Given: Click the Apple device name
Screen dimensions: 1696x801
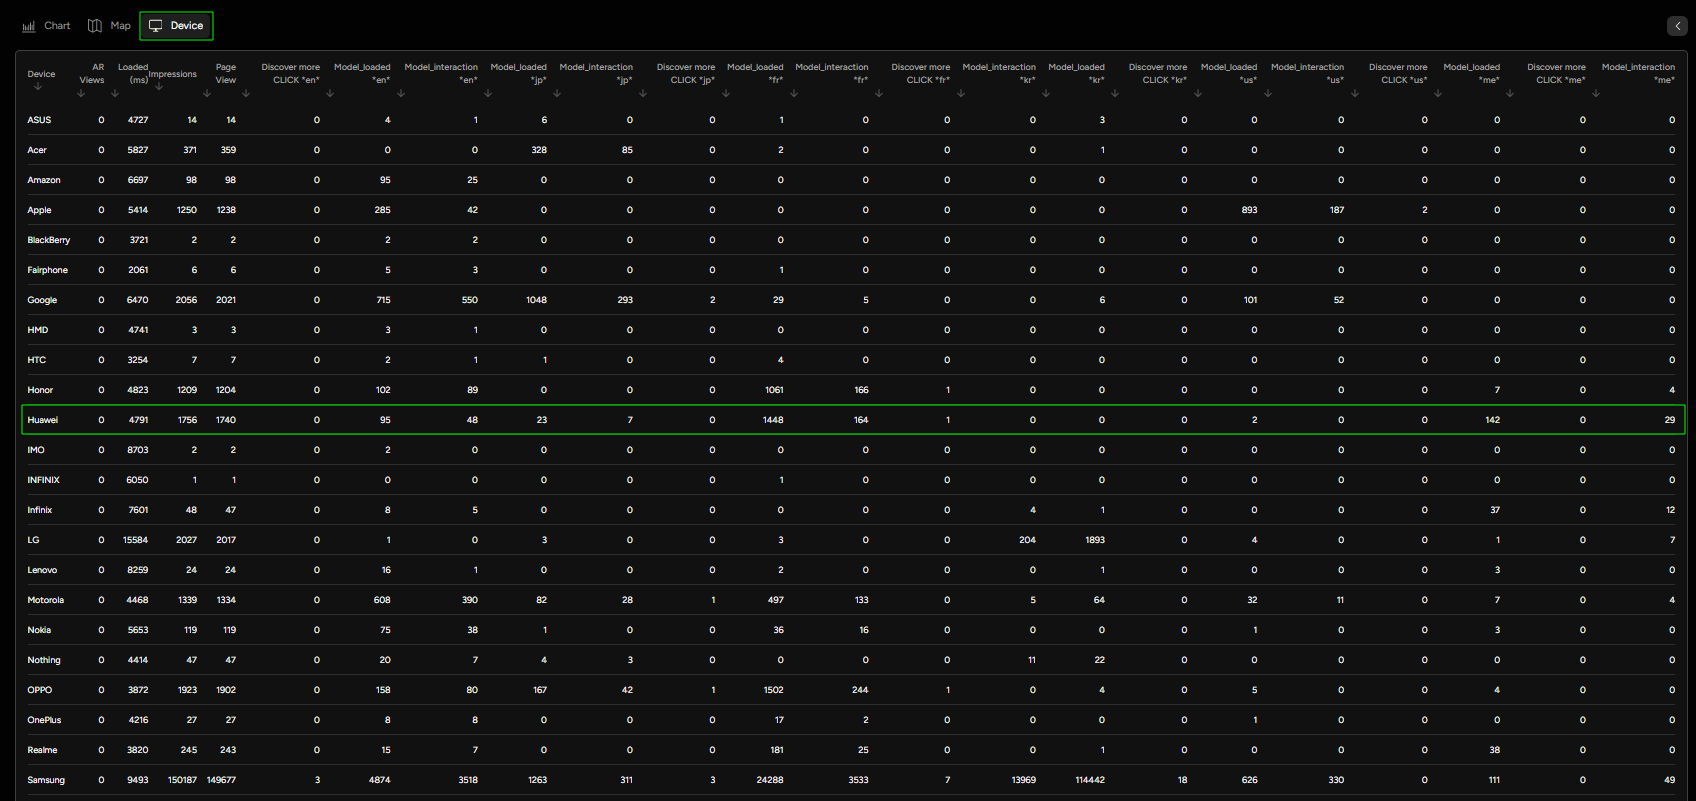Looking at the screenshot, I should (x=39, y=210).
